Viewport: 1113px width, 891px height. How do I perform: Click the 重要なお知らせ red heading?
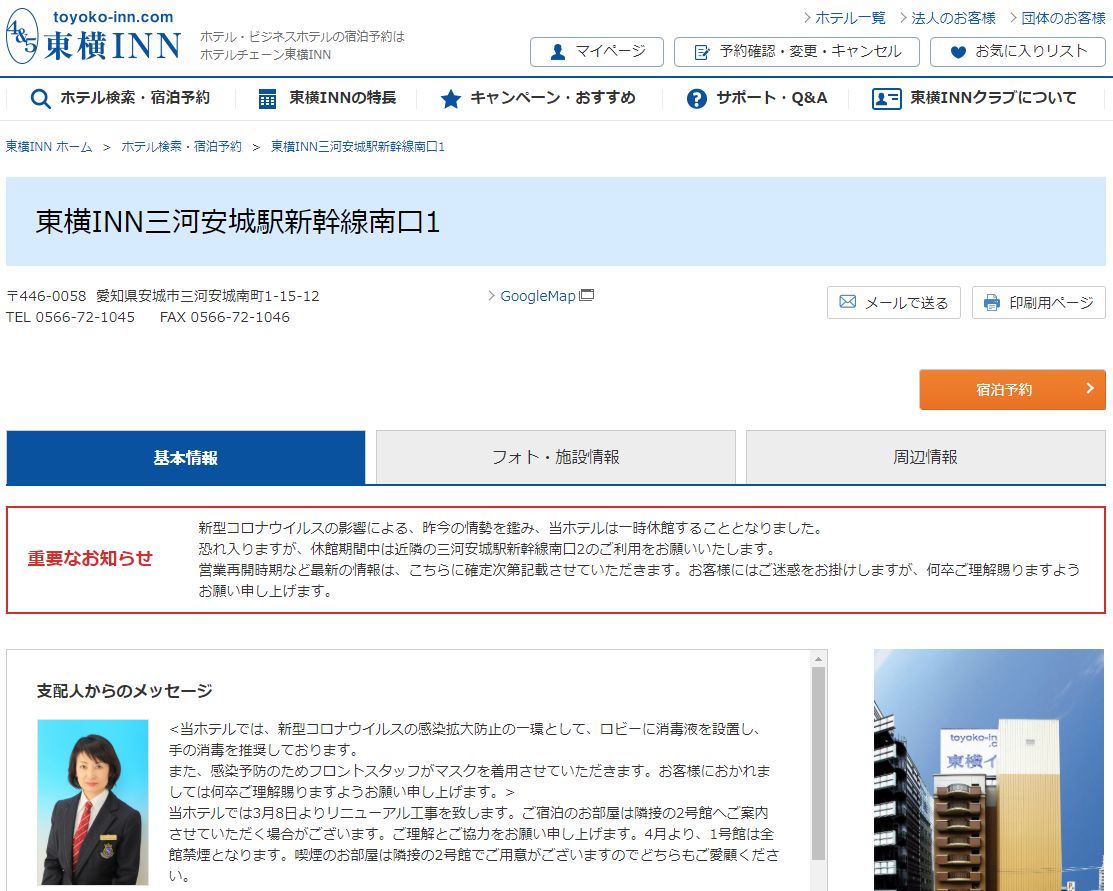[x=90, y=559]
